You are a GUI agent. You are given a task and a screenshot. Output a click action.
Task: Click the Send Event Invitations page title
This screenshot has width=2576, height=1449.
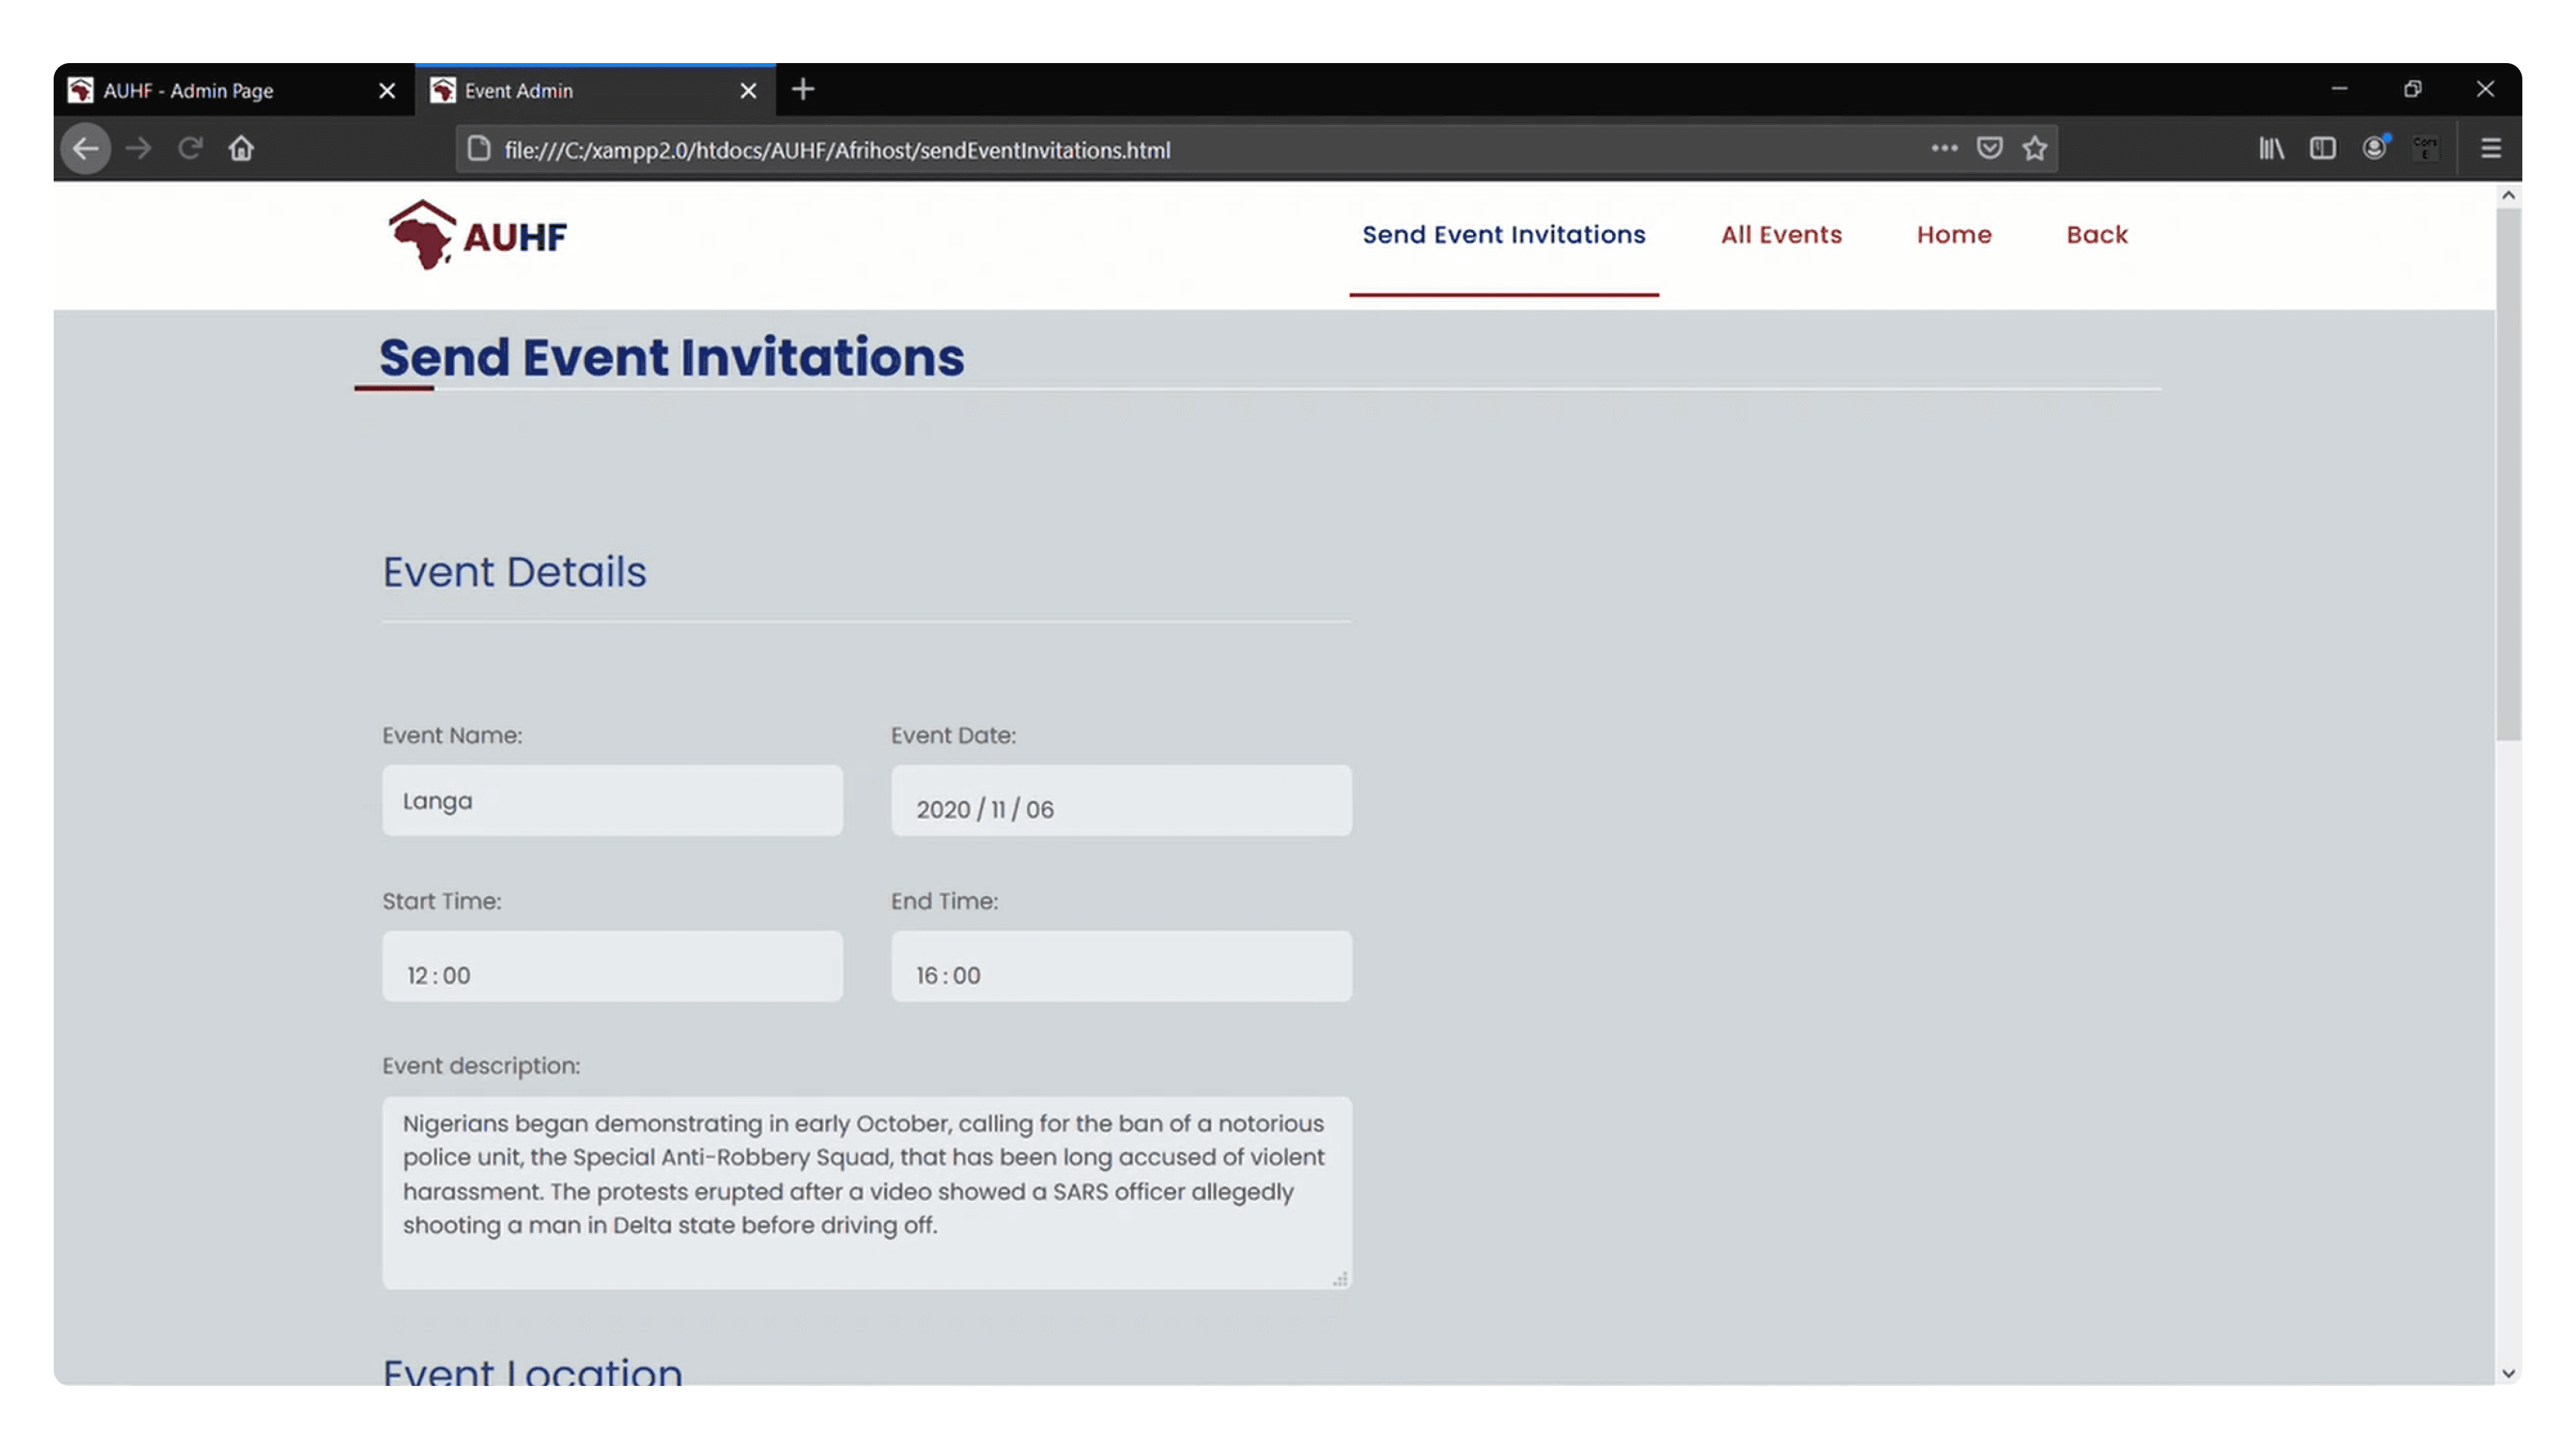click(x=672, y=357)
